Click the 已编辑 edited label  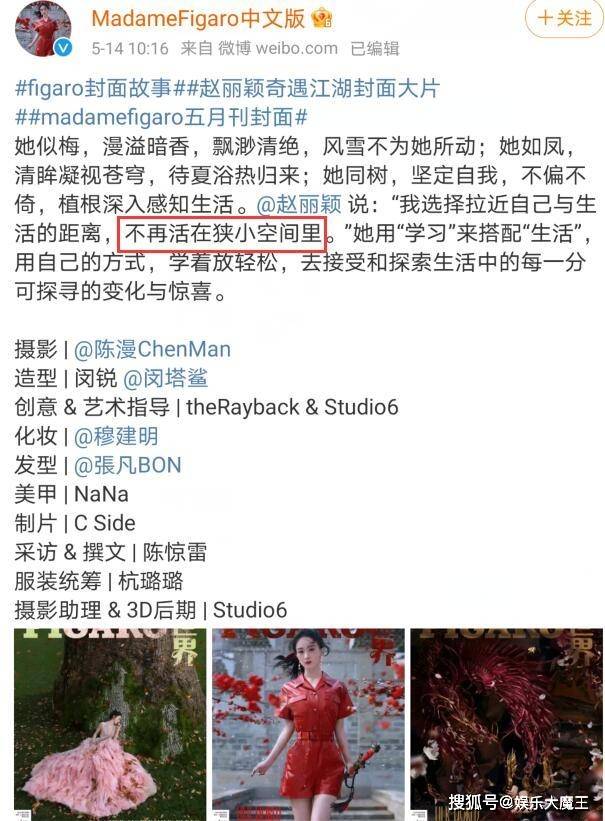click(x=375, y=49)
